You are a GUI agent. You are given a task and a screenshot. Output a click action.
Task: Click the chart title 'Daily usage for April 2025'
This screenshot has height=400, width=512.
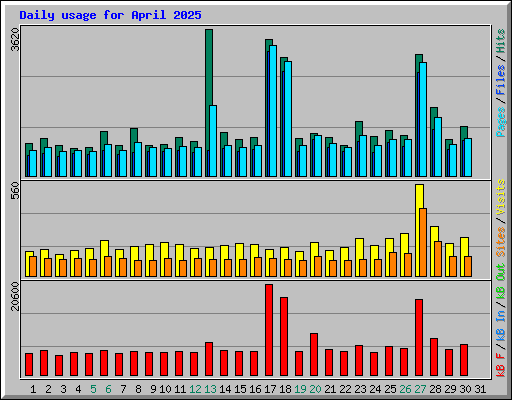tap(110, 15)
